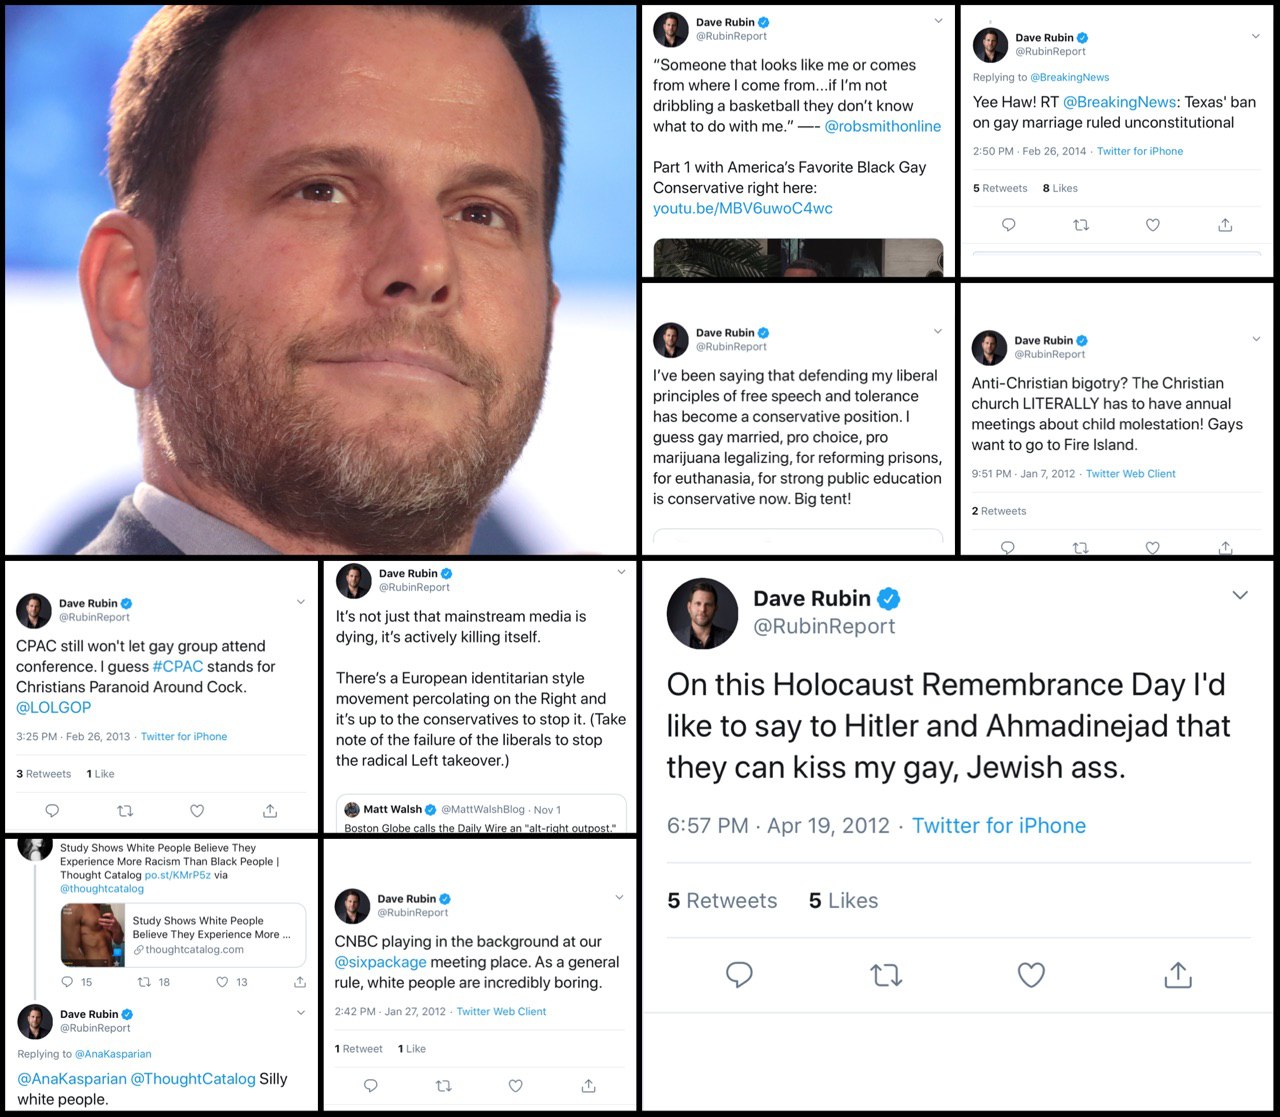Open the Thought Catalog study link card
Viewport: 1280px width, 1117px height.
click(x=182, y=935)
